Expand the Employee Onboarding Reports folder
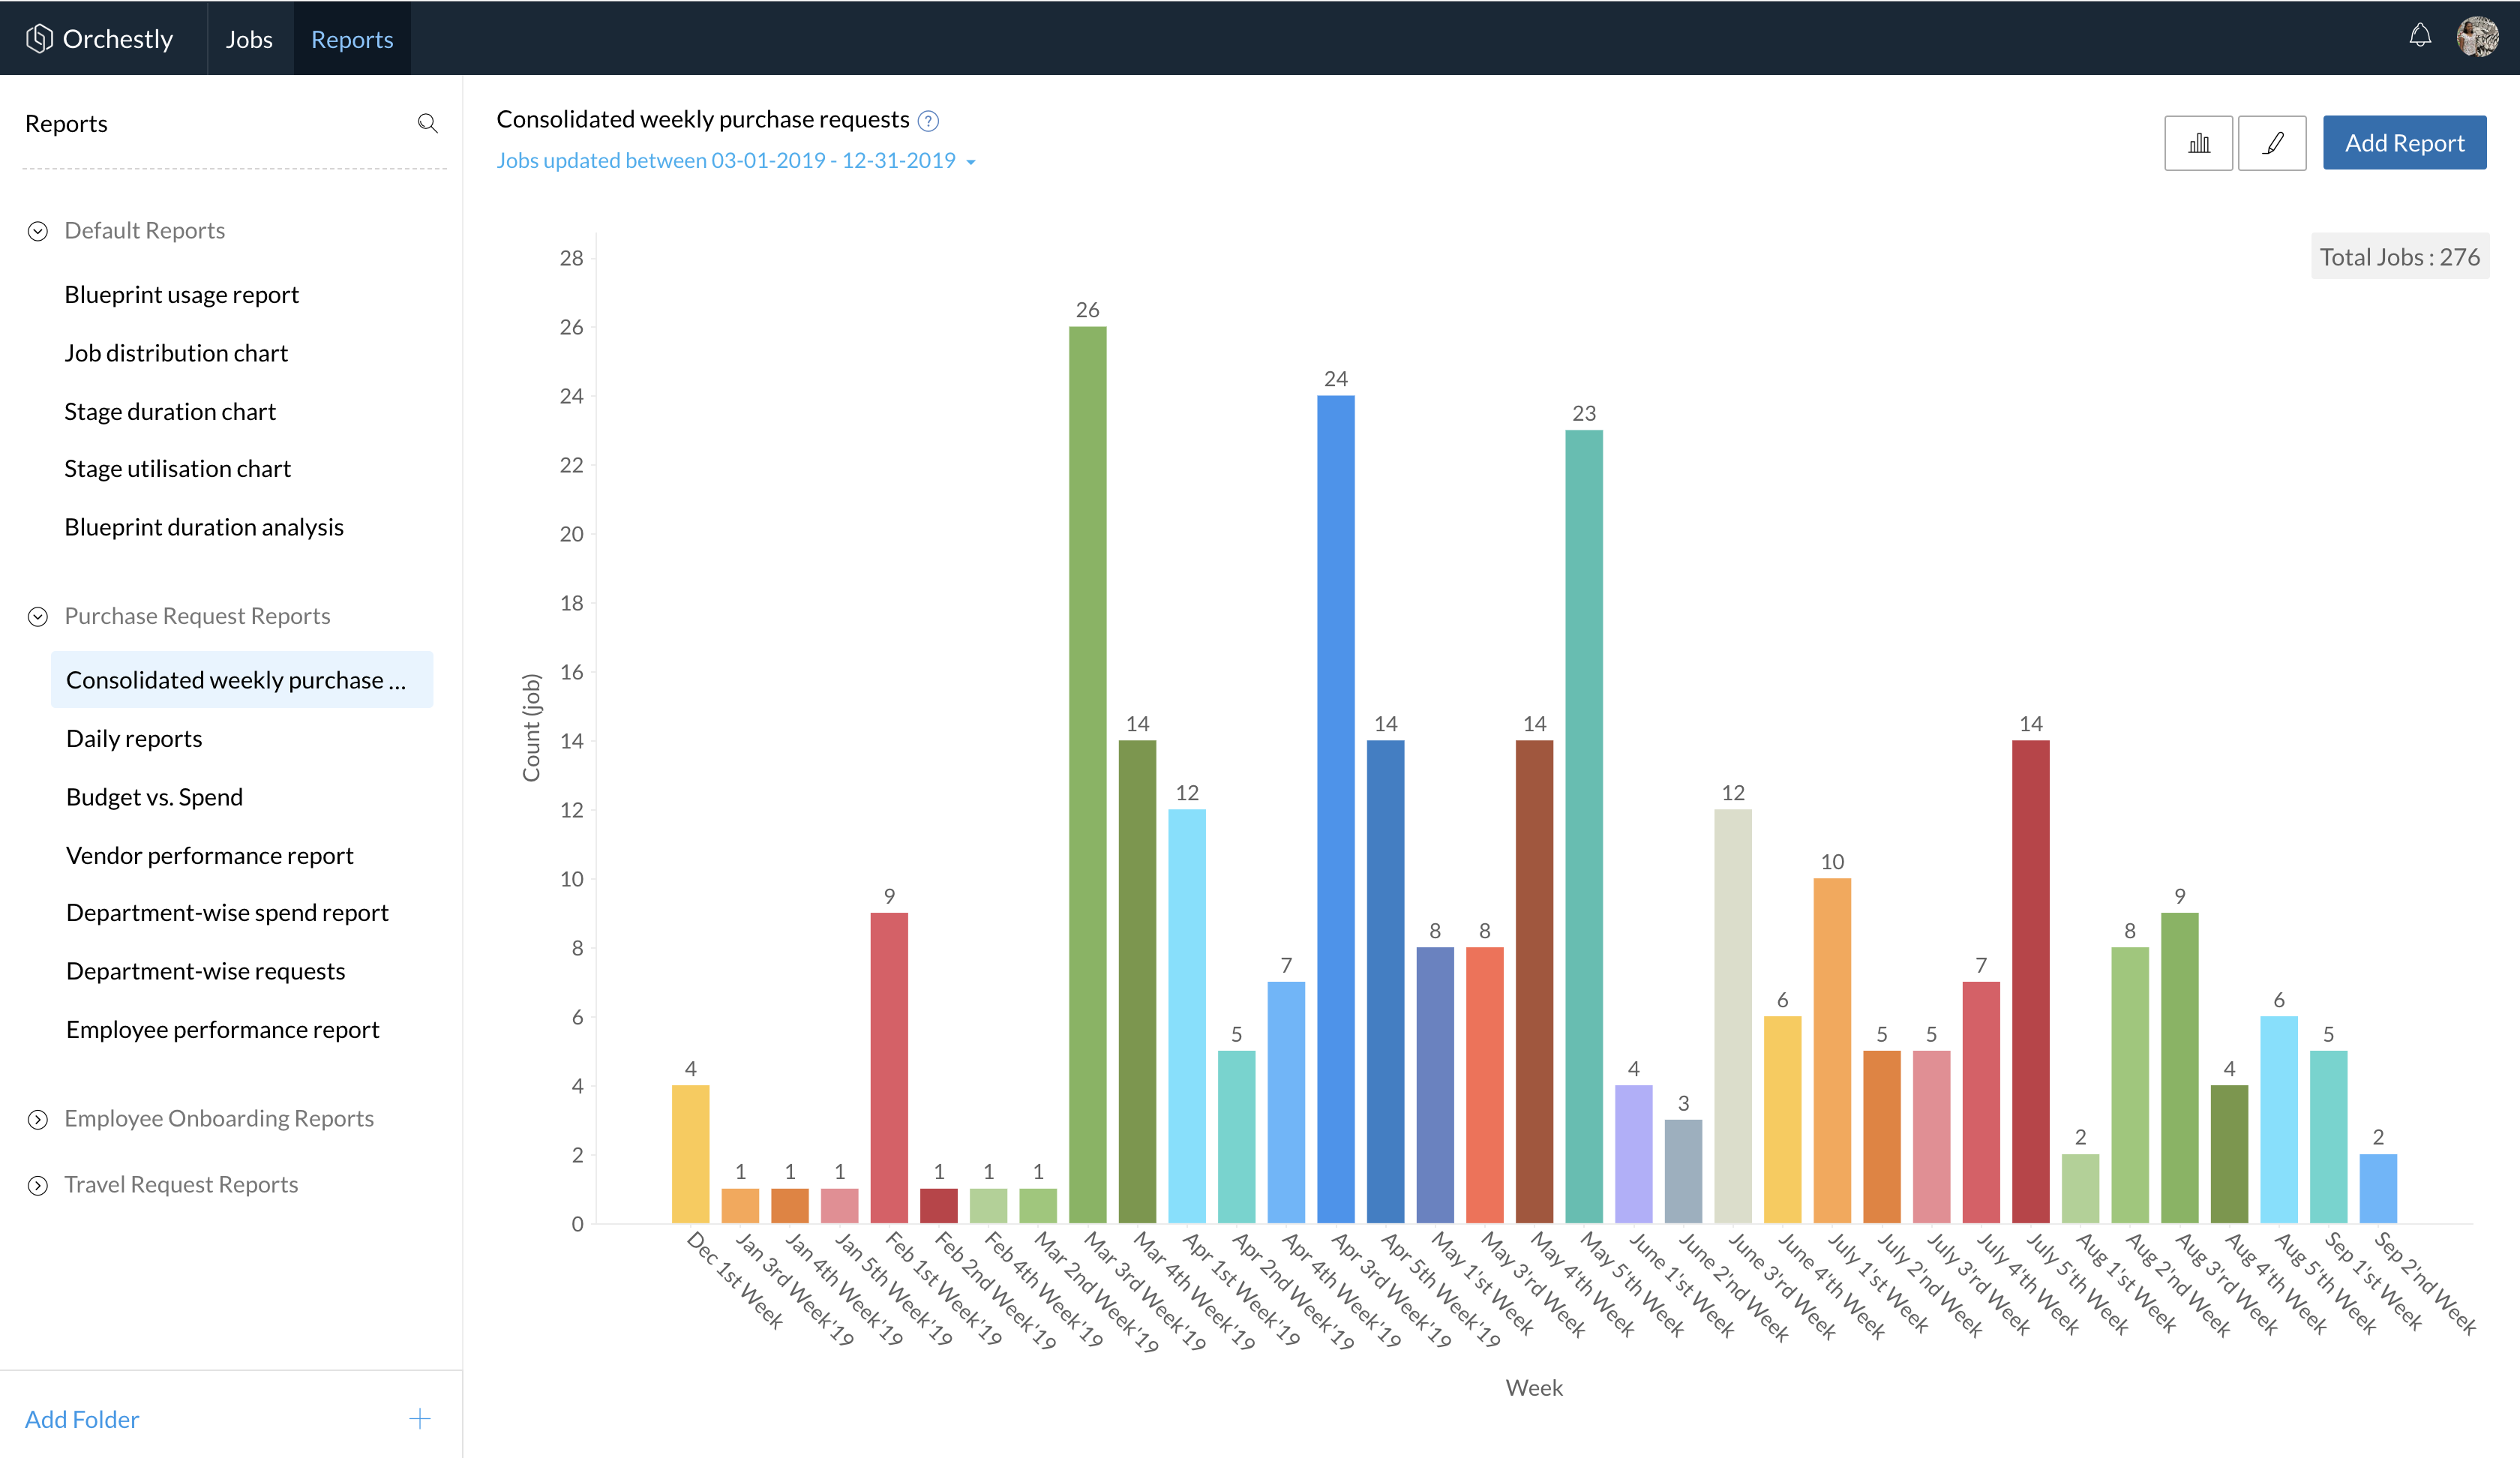 point(38,1119)
